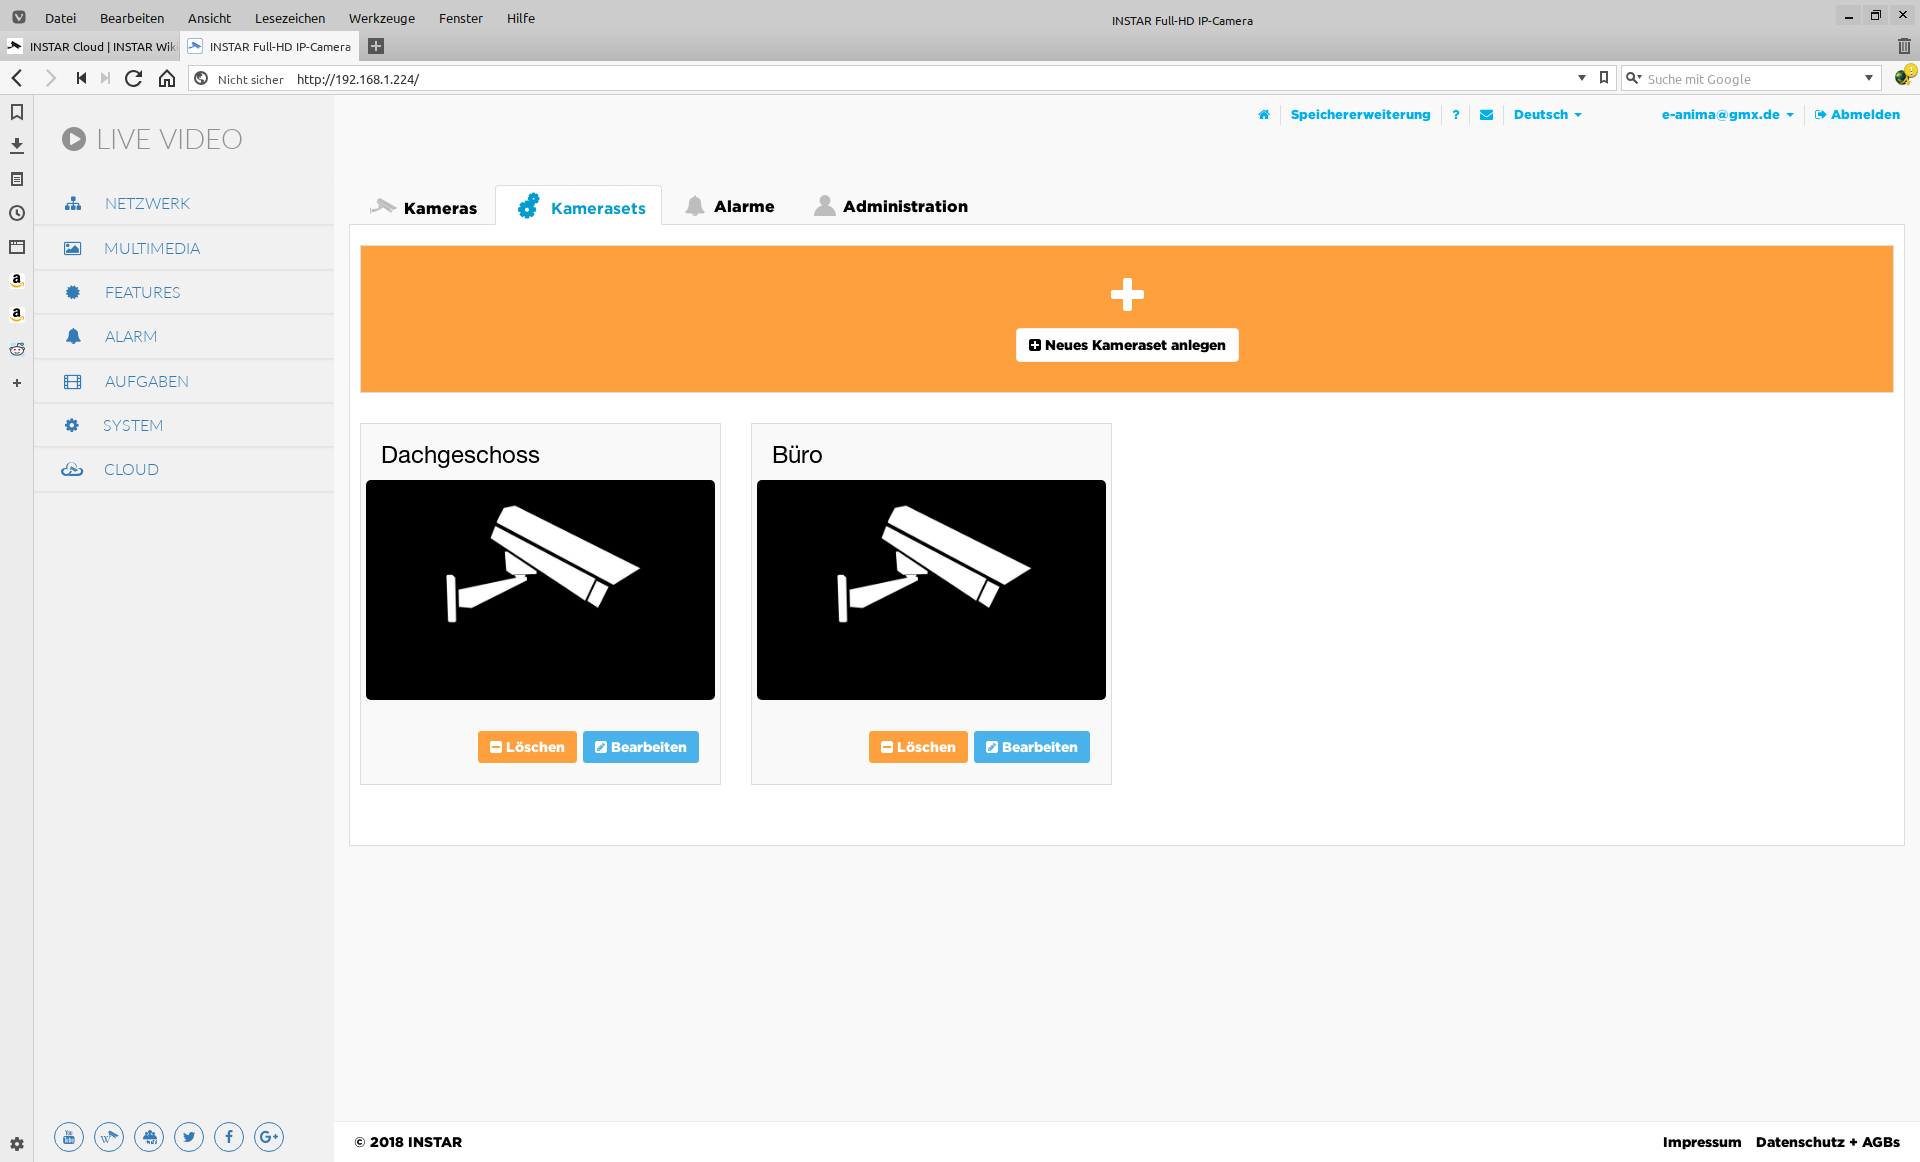
Task: Open the Werkzeuge menu
Action: [x=381, y=18]
